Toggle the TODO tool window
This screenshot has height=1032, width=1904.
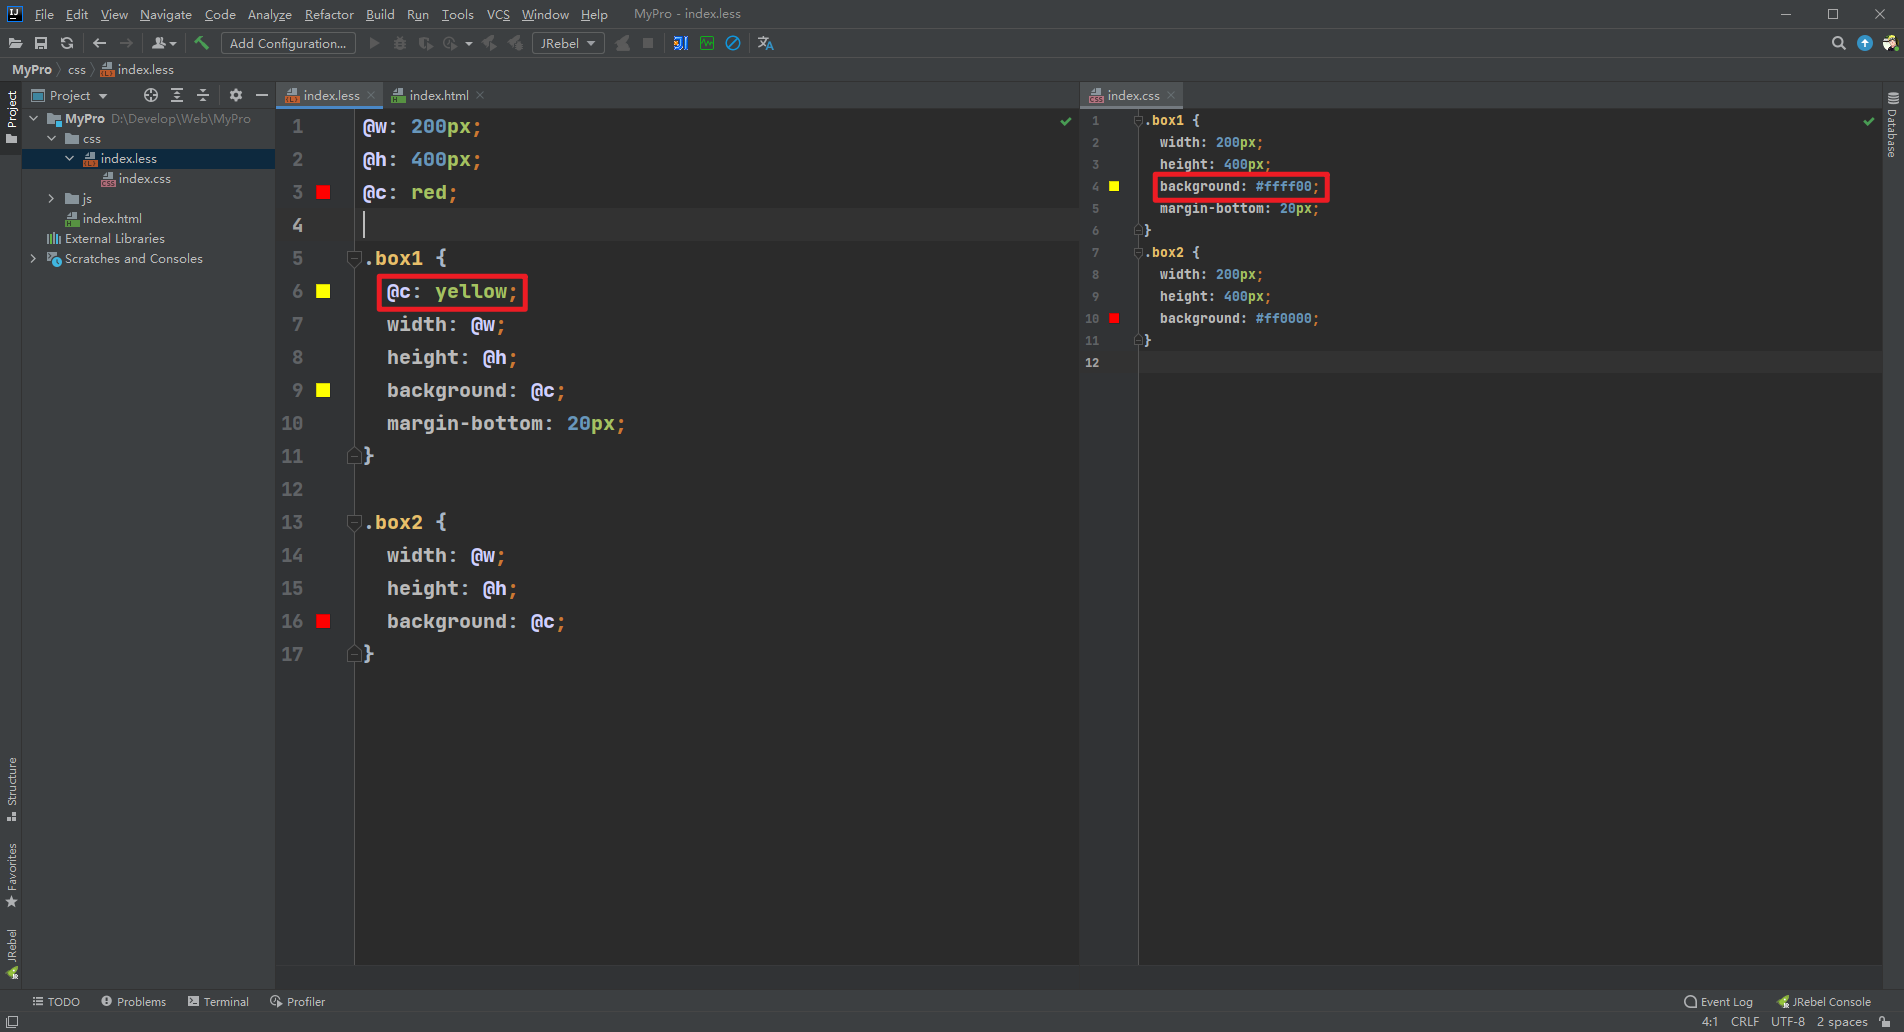[x=56, y=1002]
